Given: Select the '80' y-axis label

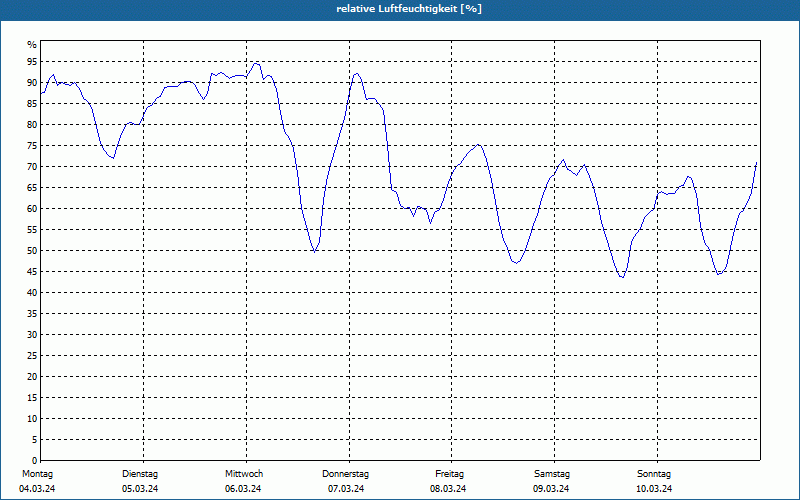Looking at the screenshot, I should click(x=32, y=124).
